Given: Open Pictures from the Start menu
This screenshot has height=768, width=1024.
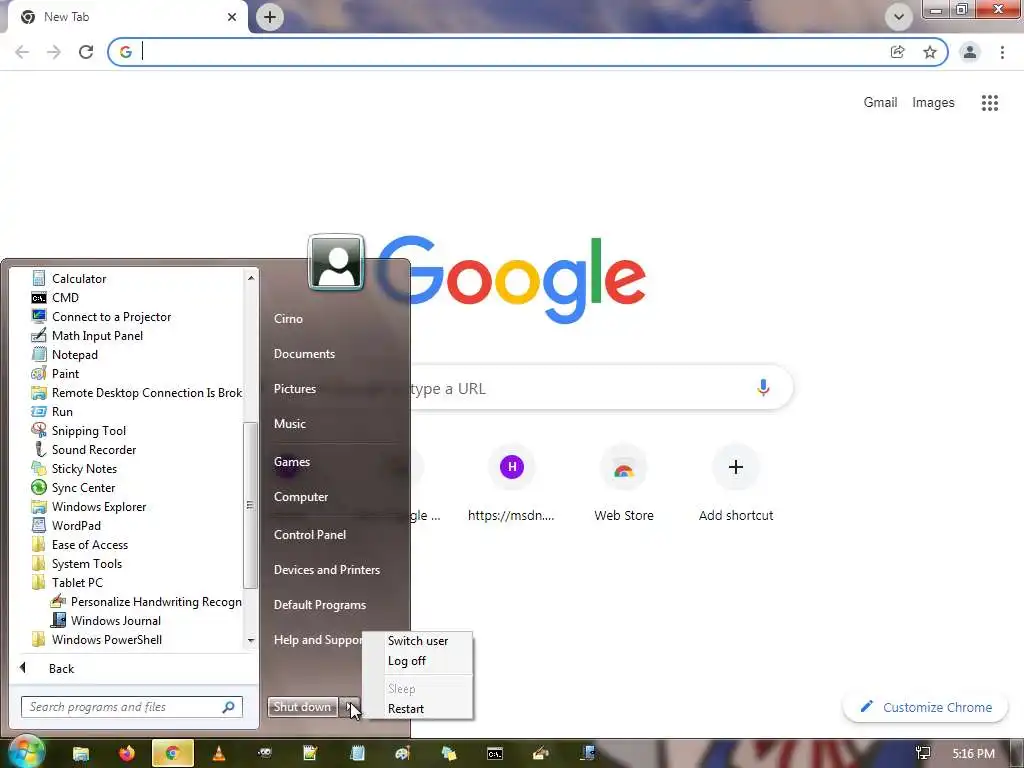Looking at the screenshot, I should [295, 389].
